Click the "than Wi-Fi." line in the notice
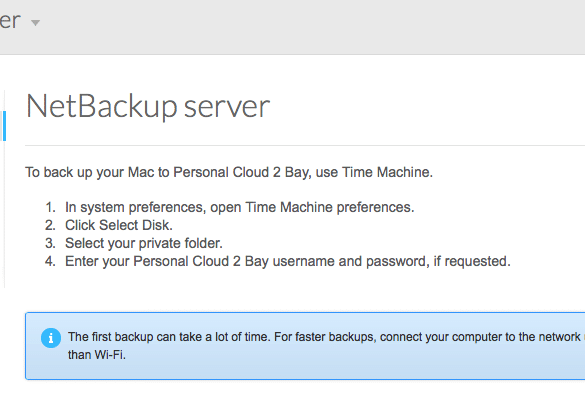This screenshot has width=585, height=393. point(97,355)
